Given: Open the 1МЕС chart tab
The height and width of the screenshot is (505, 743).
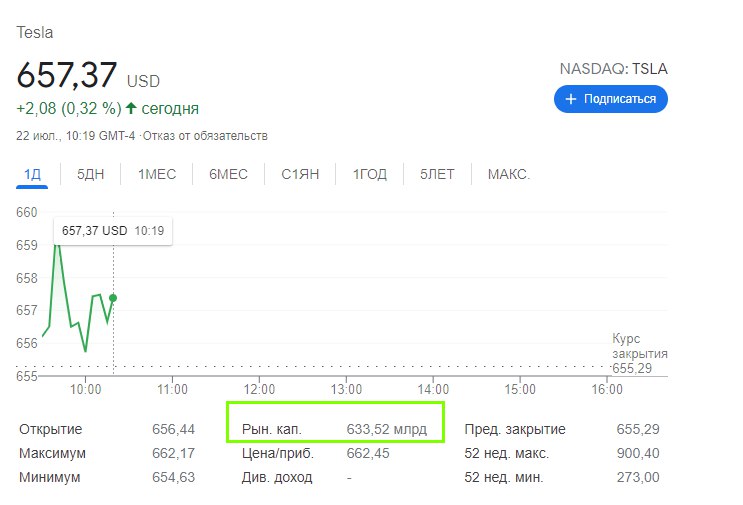Looking at the screenshot, I should point(157,174).
